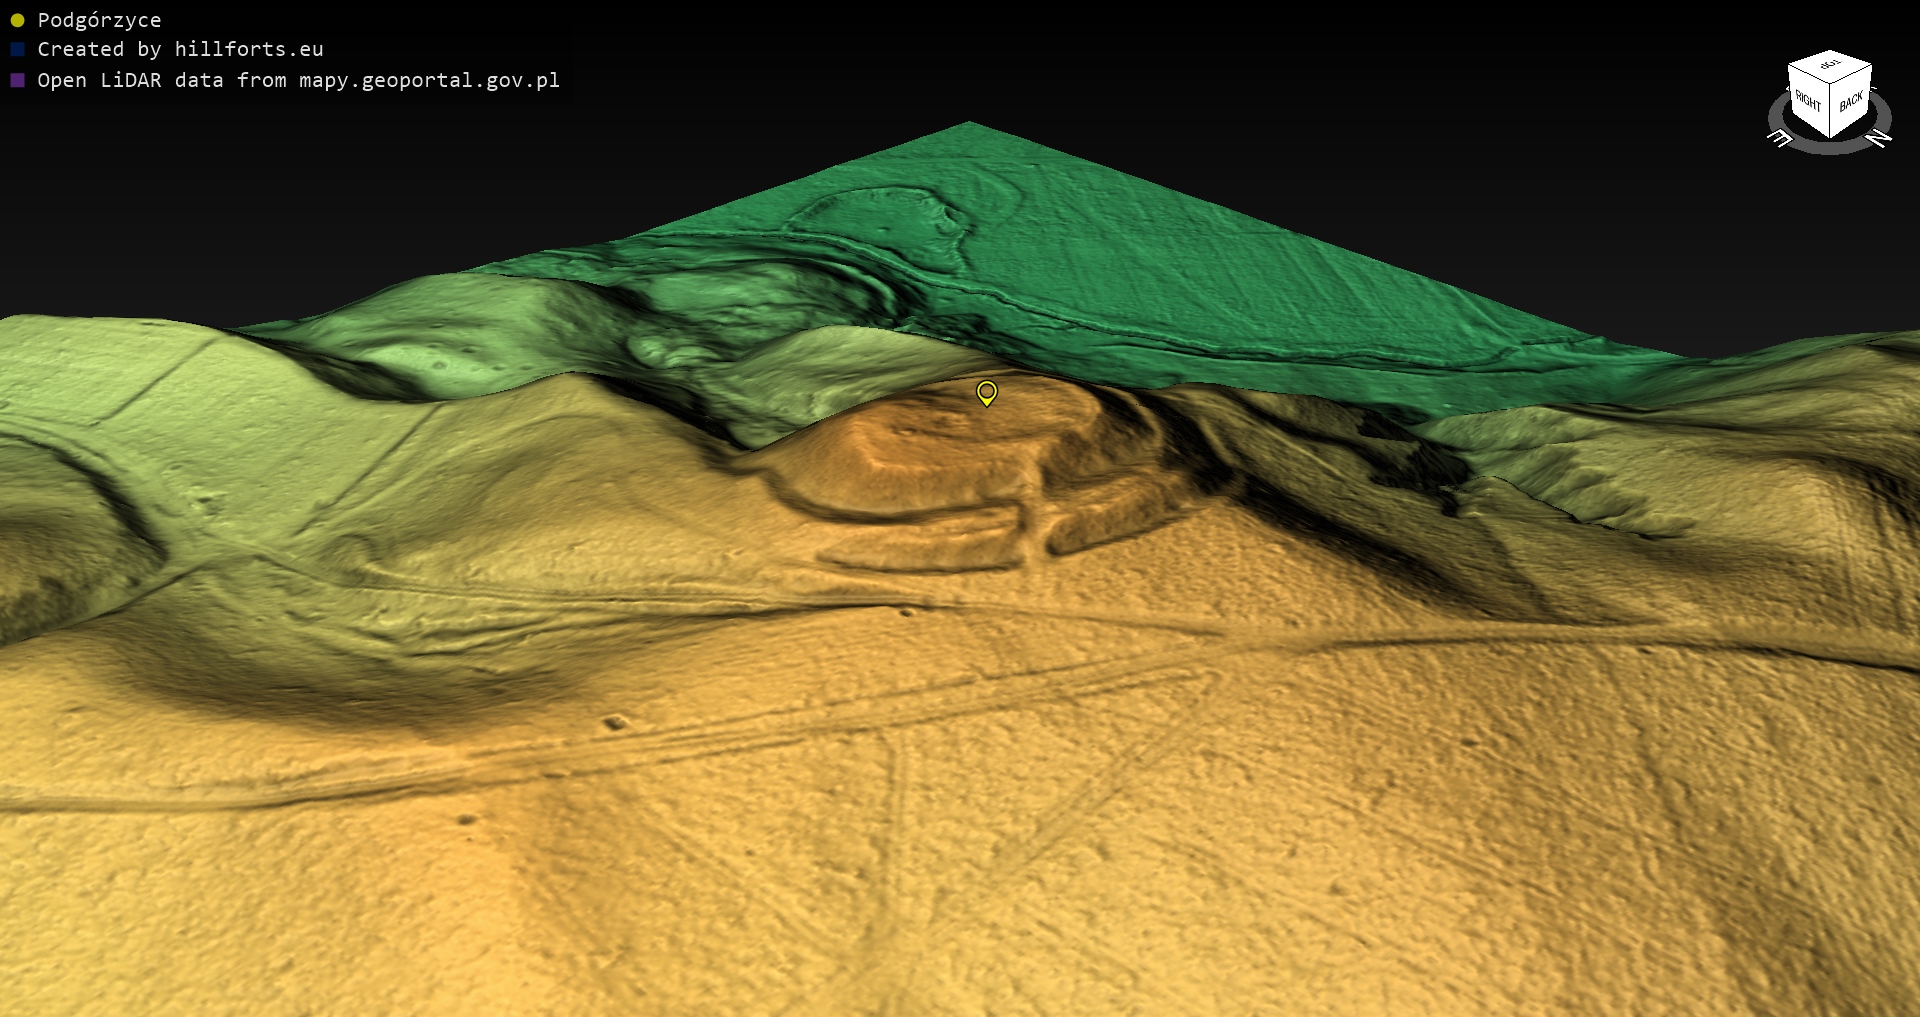Click the RIGHT face of the view cube
Screen dimensions: 1920x1017
point(1808,100)
